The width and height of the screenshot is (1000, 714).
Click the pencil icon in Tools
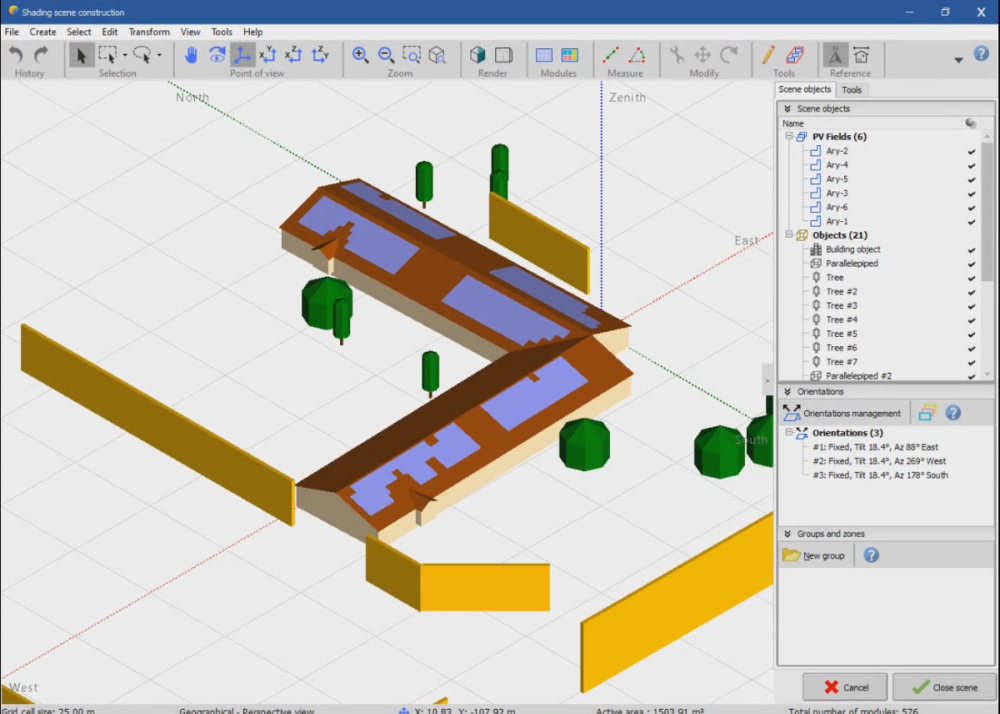(x=768, y=55)
